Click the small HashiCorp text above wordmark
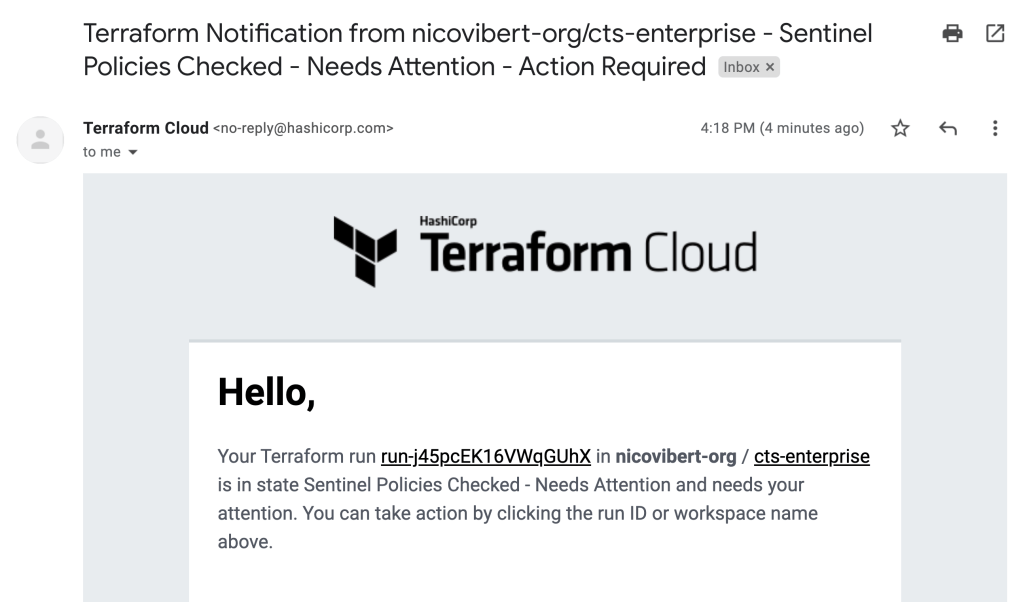Screen dimensions: 1023x602 point(438,224)
